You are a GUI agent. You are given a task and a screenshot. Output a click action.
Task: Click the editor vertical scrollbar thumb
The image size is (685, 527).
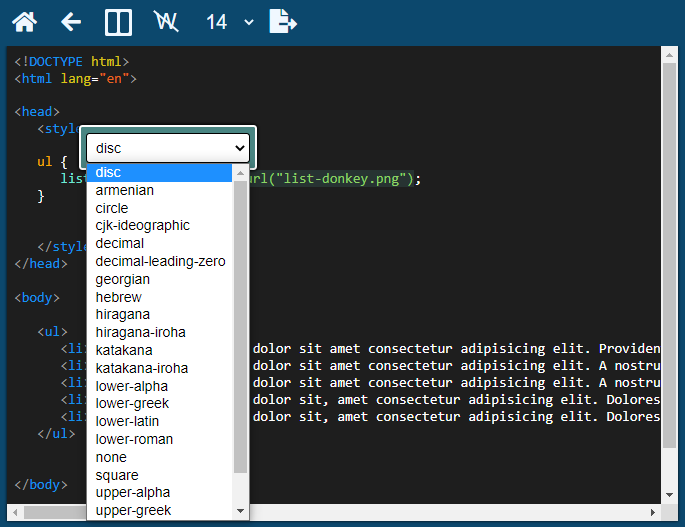click(669, 255)
